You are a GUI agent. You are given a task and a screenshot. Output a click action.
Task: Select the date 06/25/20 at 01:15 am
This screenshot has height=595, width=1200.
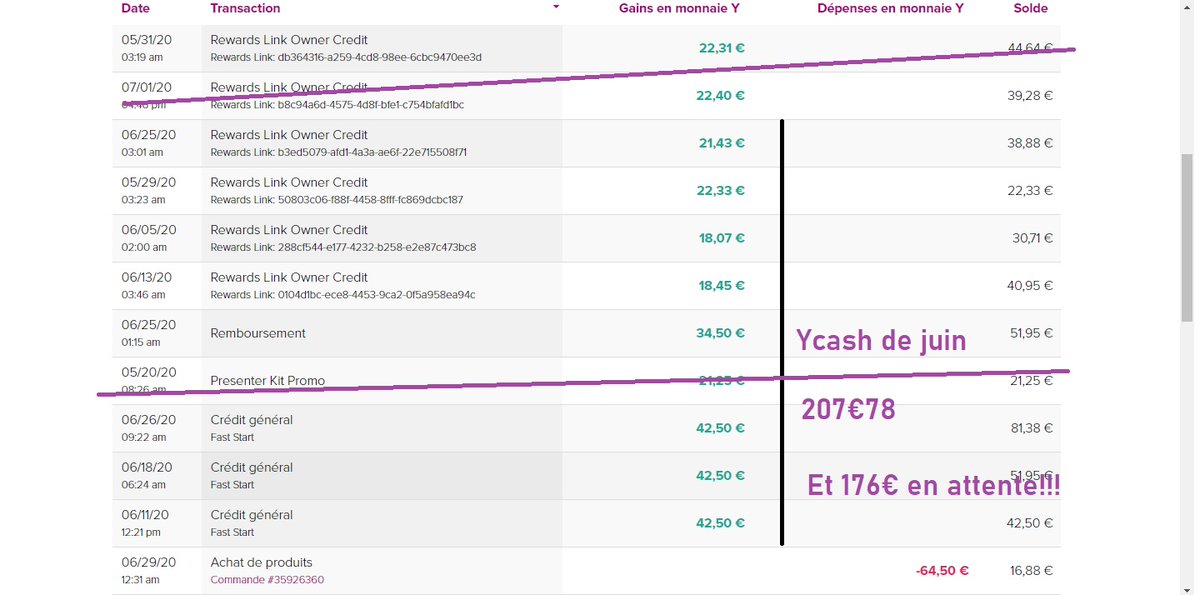(x=148, y=333)
